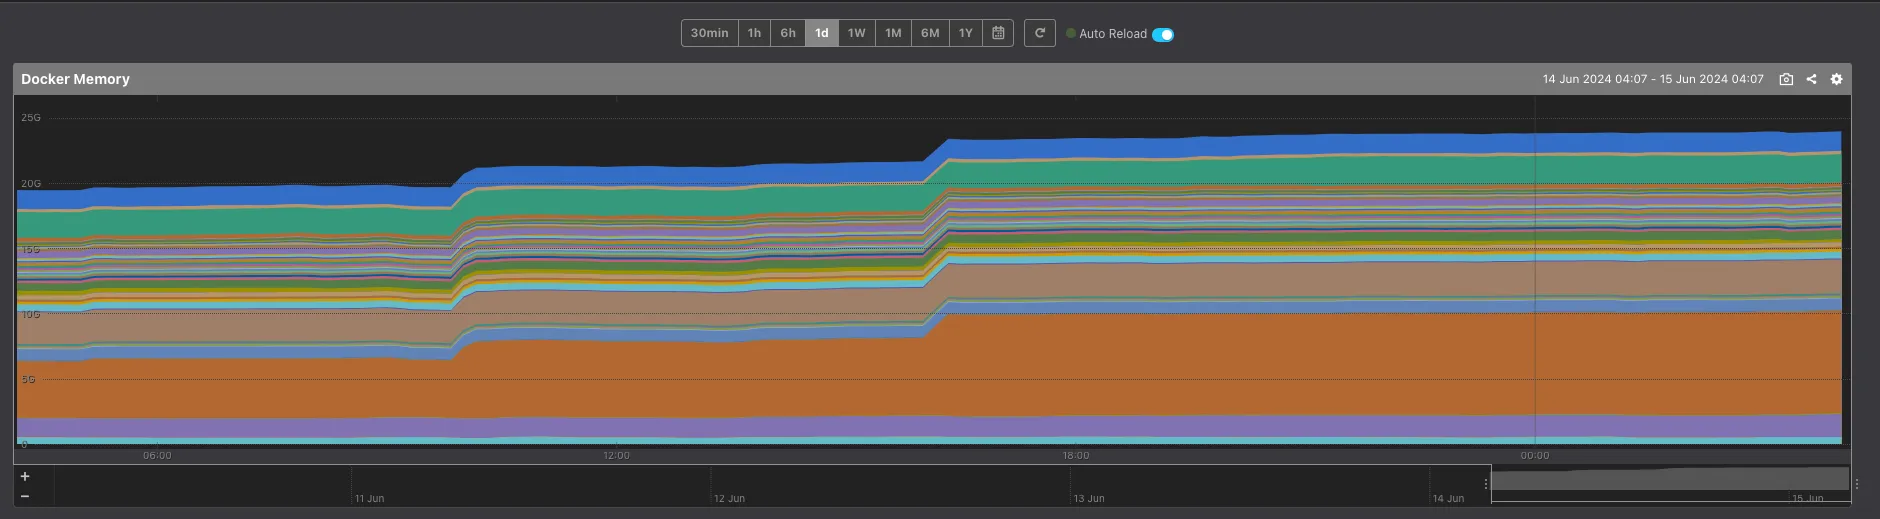Turn off the Auto Reload switch
Screen dimensions: 1880x519
(x=1163, y=34)
